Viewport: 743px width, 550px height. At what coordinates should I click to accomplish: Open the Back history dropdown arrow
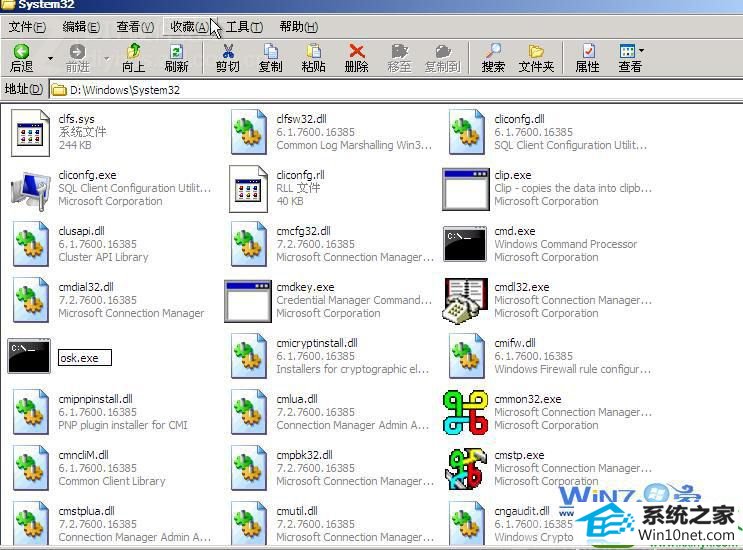point(50,59)
